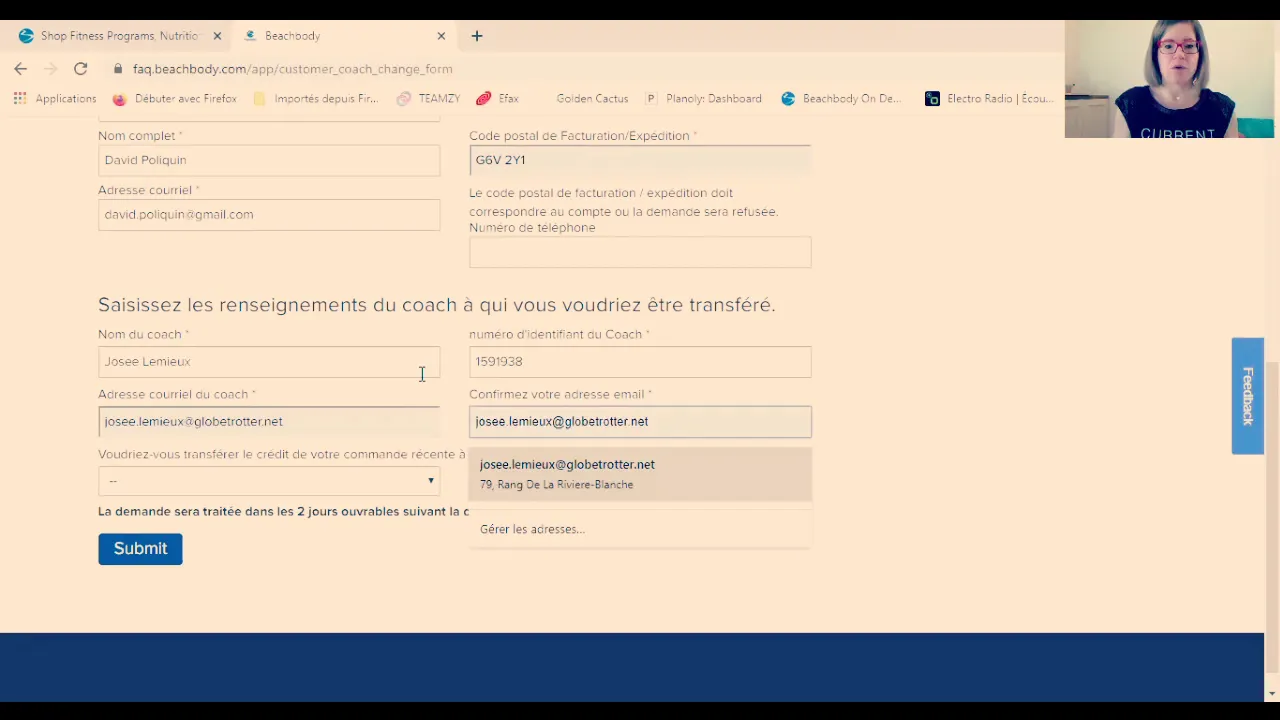Open the TEAMZY bookmark

(429, 98)
